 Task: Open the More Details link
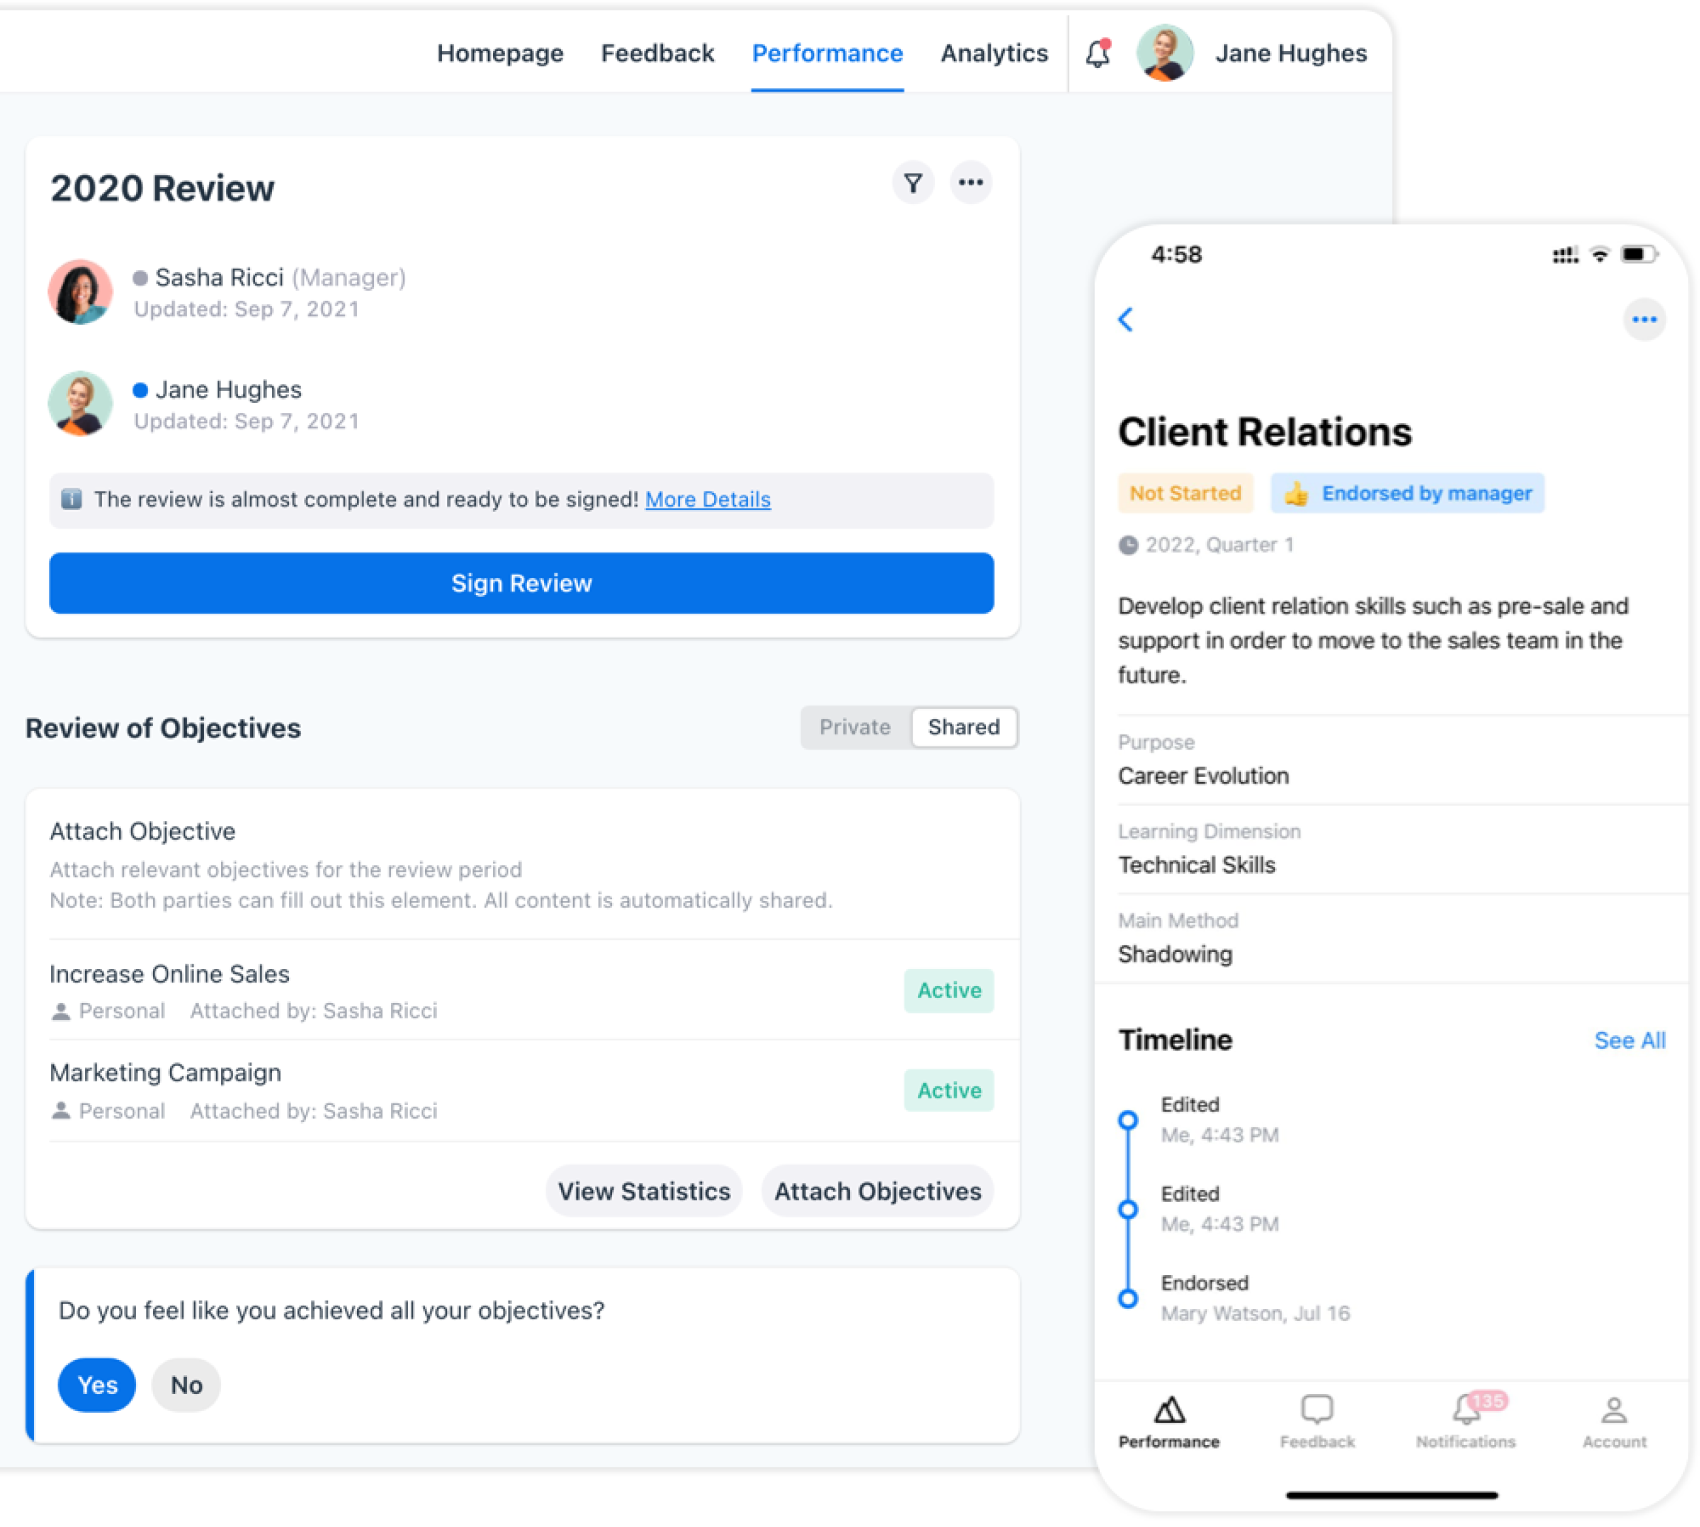(x=707, y=499)
